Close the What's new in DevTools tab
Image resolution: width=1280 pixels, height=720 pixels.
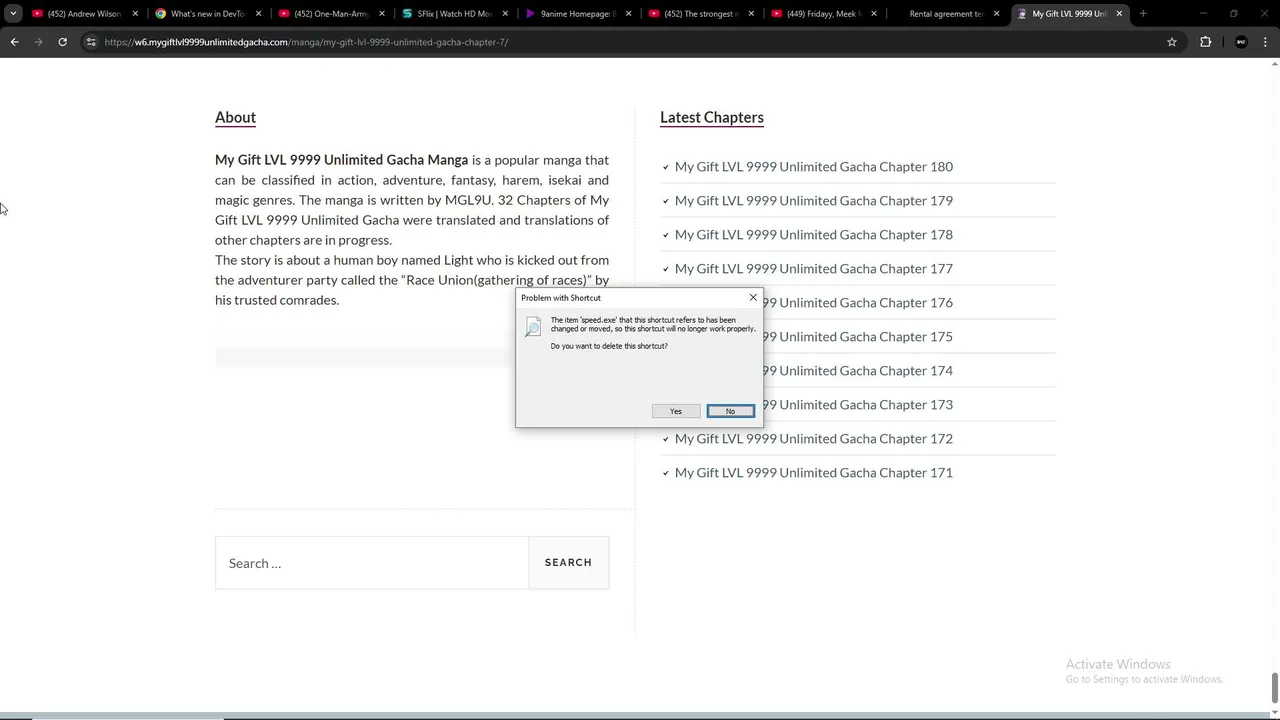click(x=258, y=14)
